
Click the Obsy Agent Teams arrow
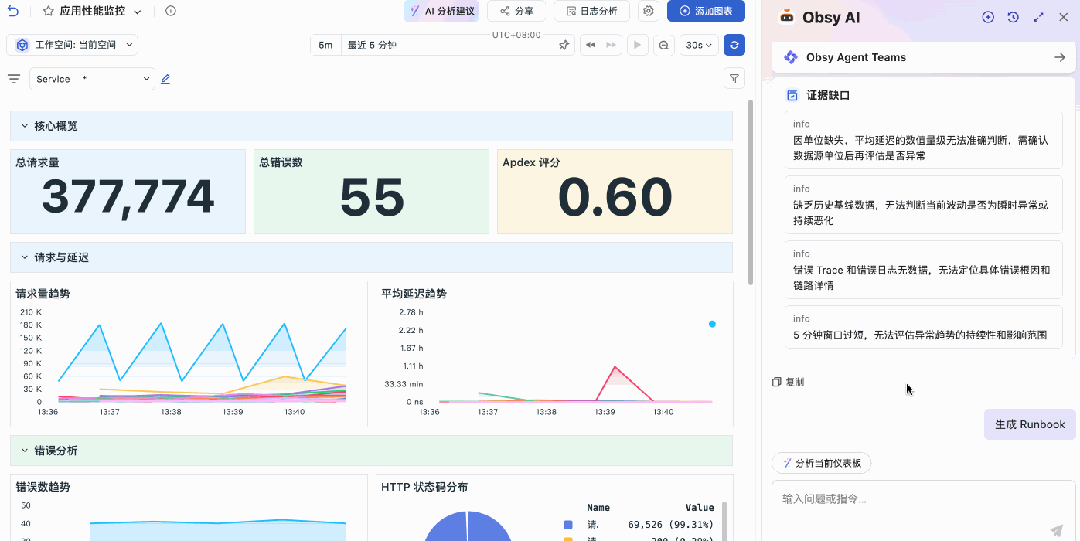click(x=1060, y=57)
